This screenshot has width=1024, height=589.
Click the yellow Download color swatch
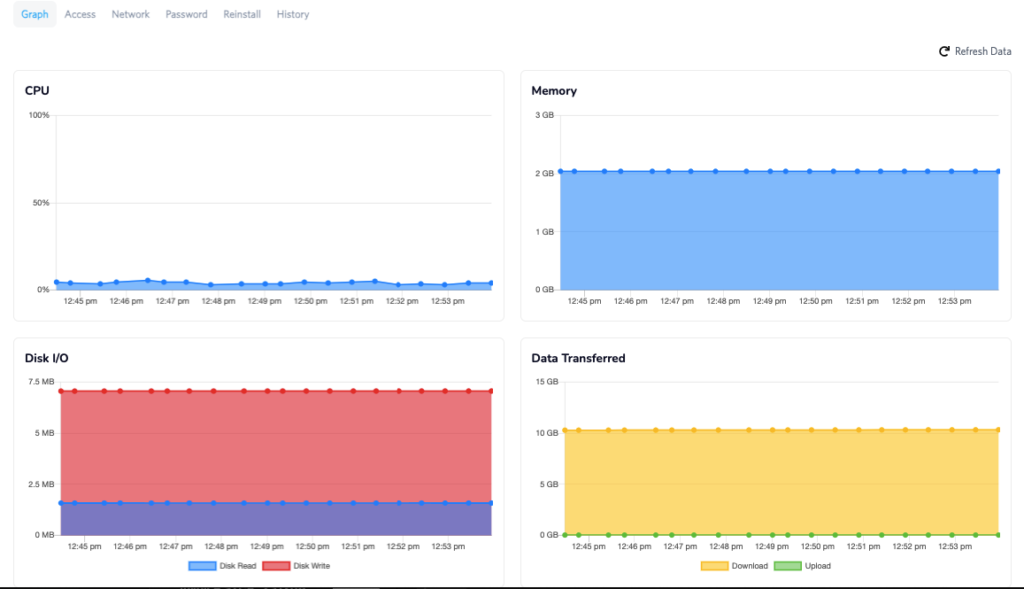(x=715, y=565)
